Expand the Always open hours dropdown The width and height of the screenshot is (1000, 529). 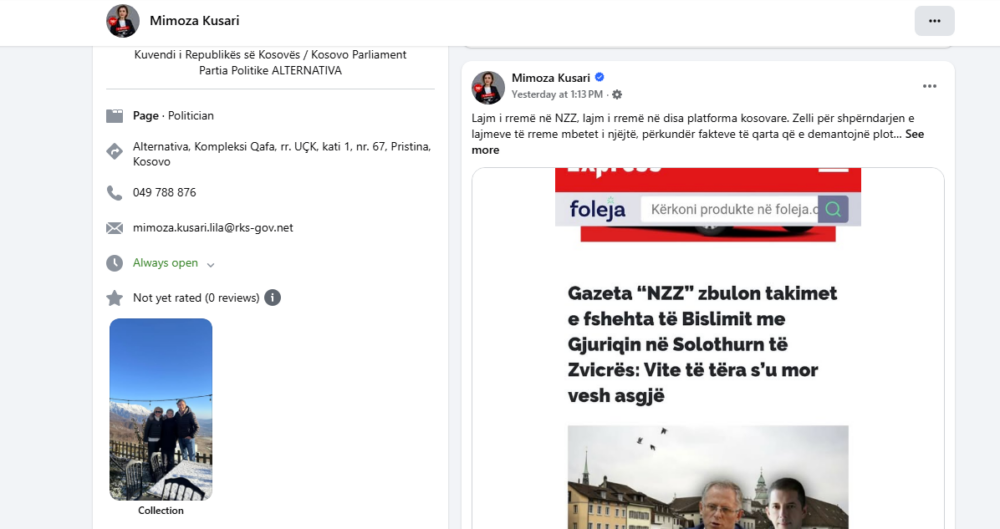pos(210,264)
